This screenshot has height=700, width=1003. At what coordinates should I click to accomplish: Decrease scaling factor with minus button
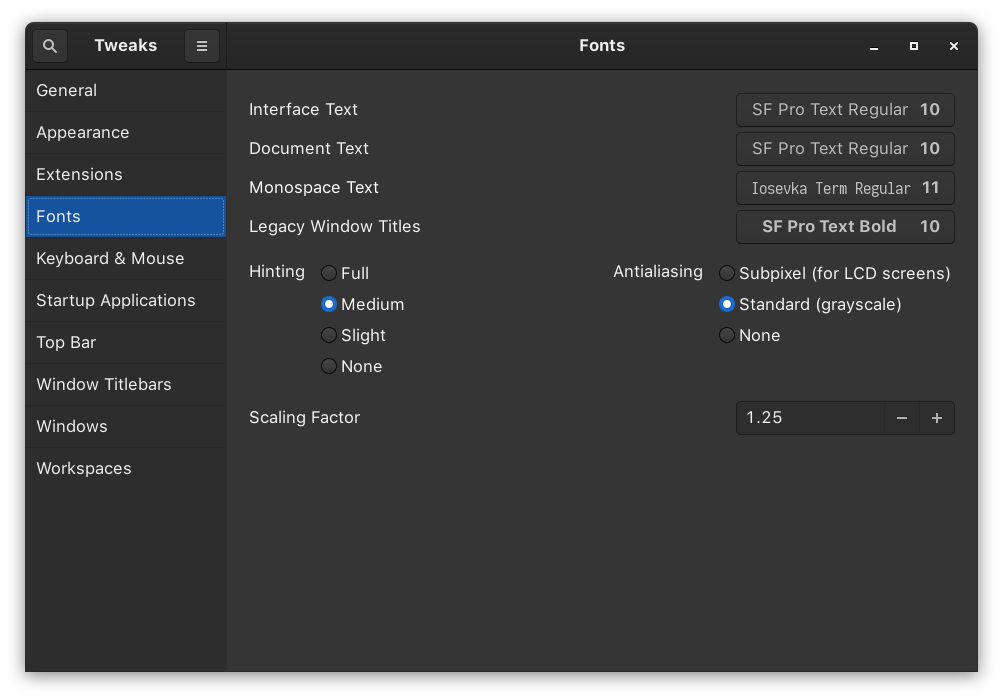click(902, 418)
